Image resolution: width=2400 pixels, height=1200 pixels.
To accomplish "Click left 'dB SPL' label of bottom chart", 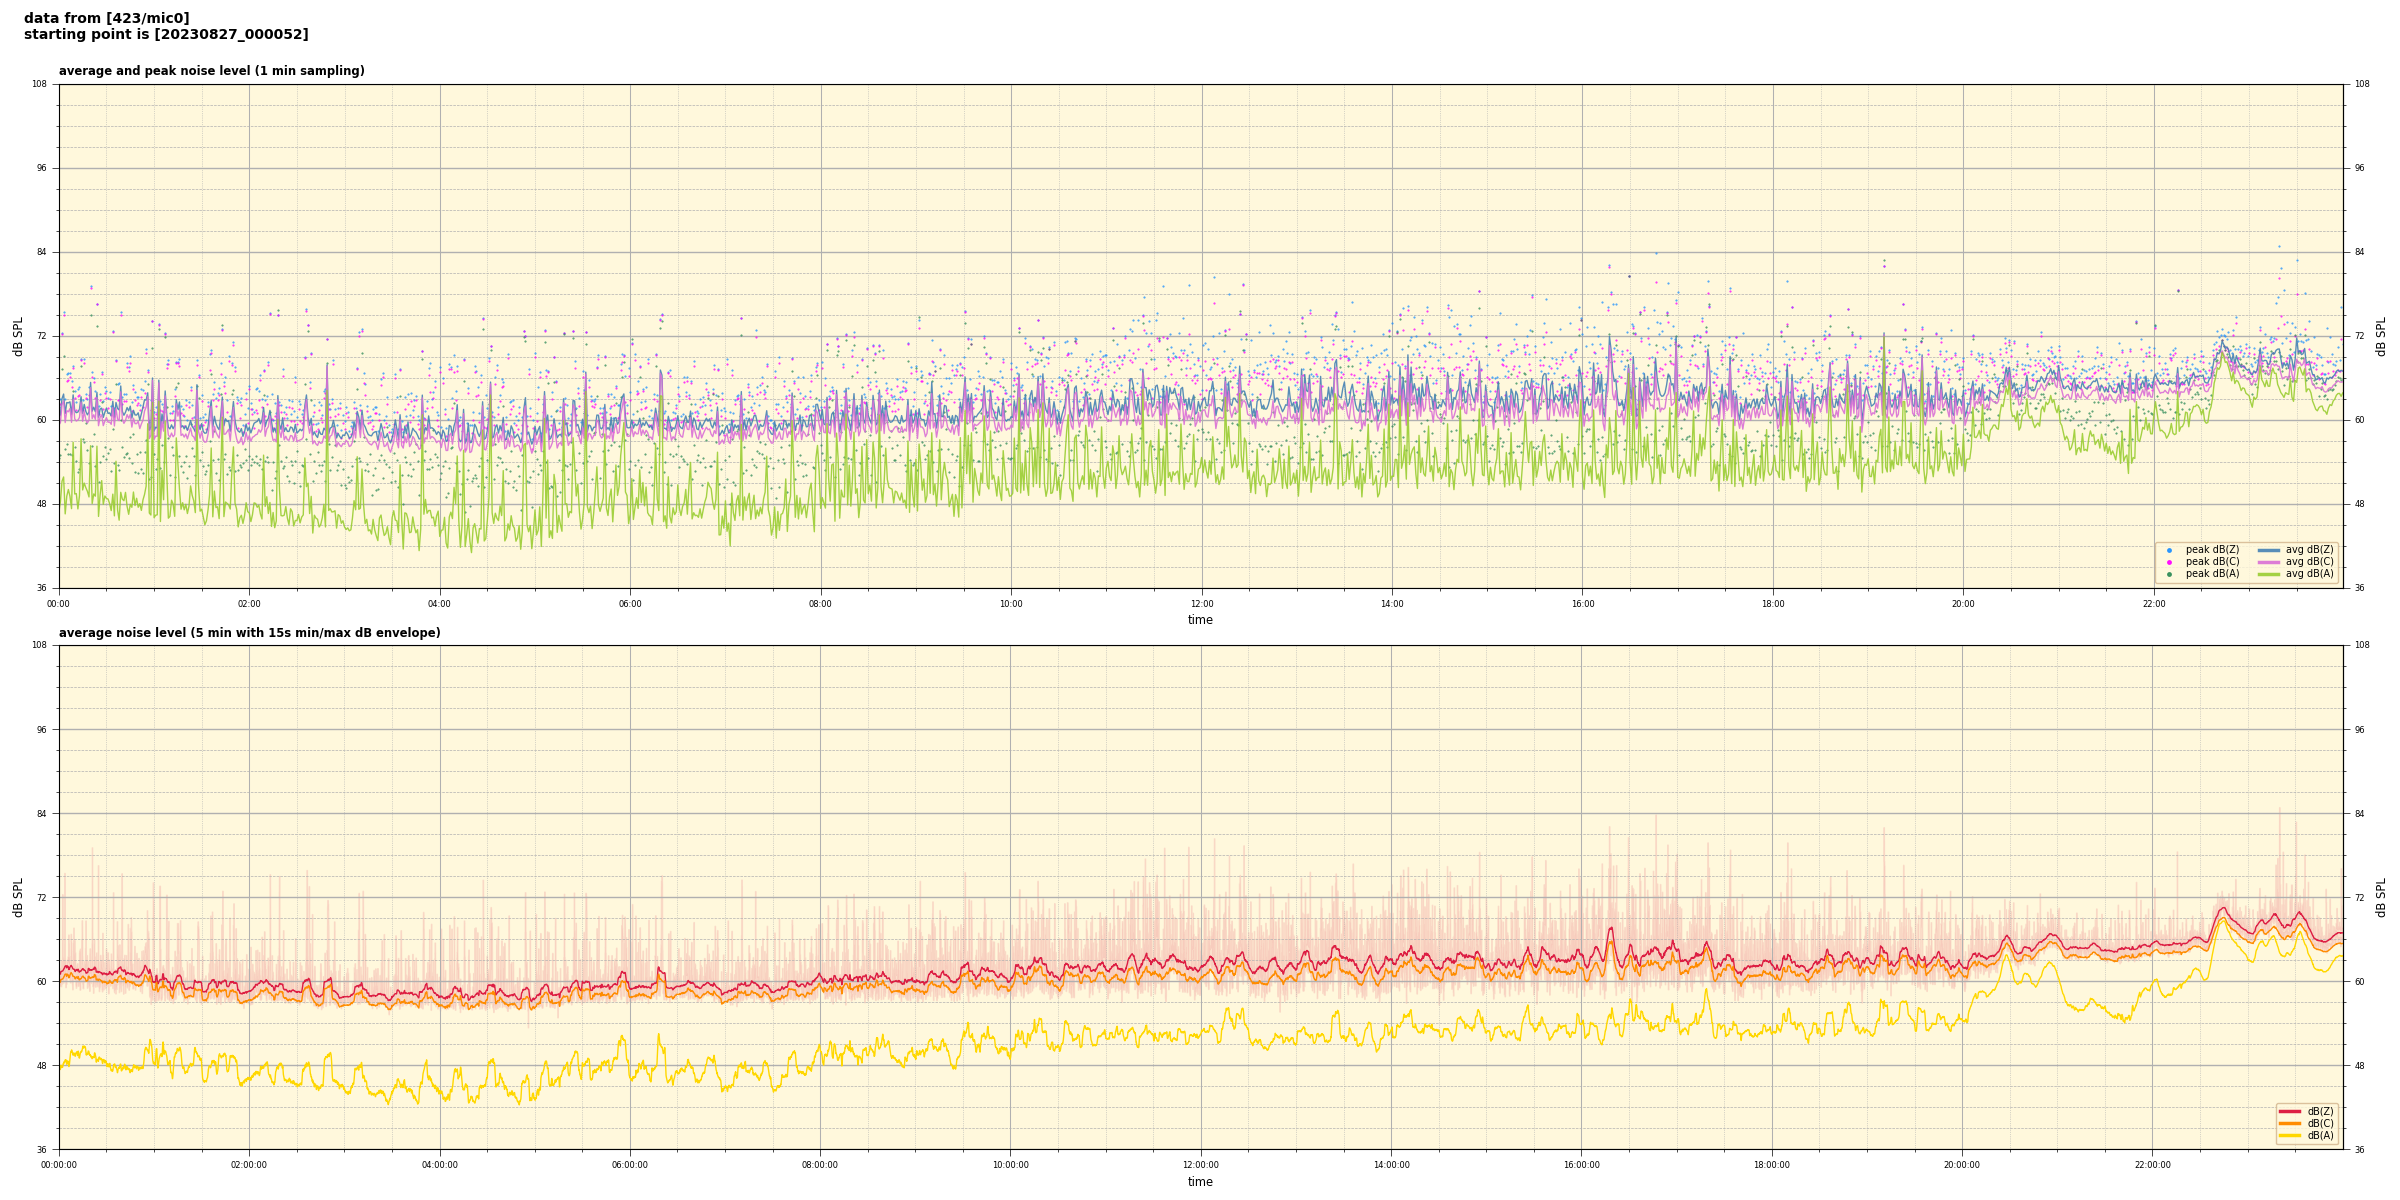I will [x=18, y=897].
